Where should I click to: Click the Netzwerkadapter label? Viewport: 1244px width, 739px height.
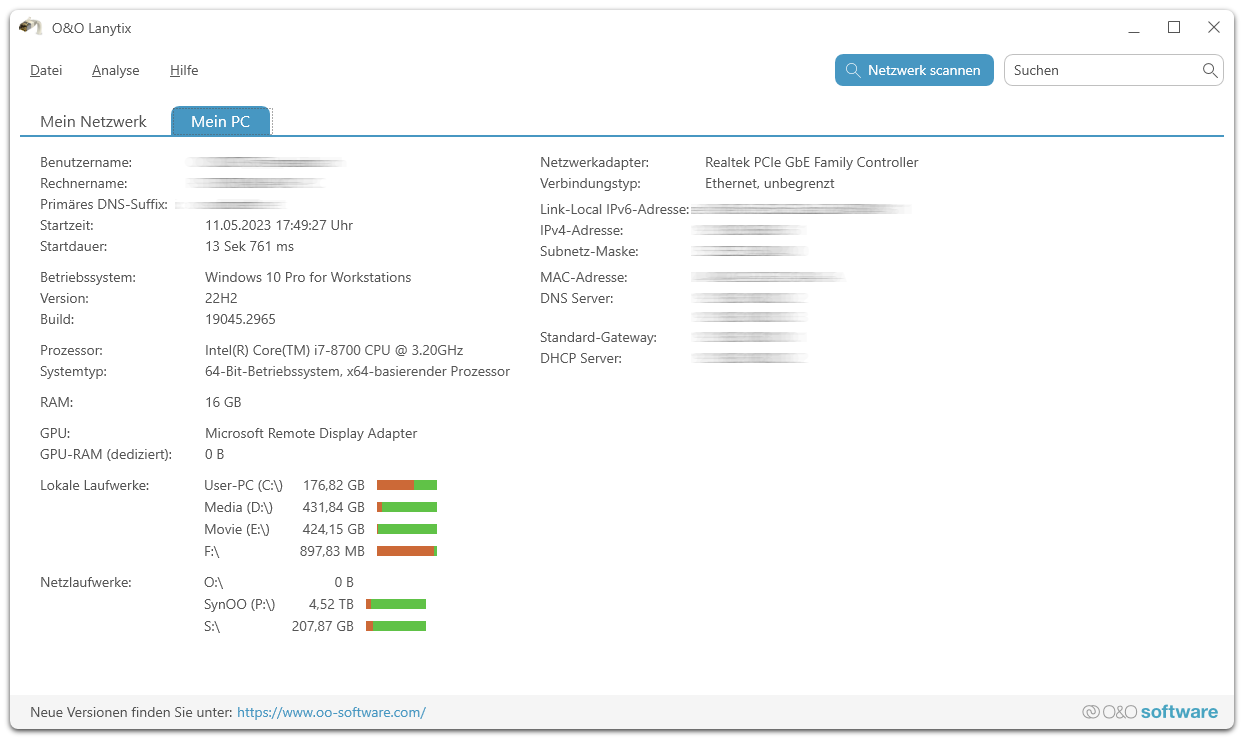pos(595,162)
